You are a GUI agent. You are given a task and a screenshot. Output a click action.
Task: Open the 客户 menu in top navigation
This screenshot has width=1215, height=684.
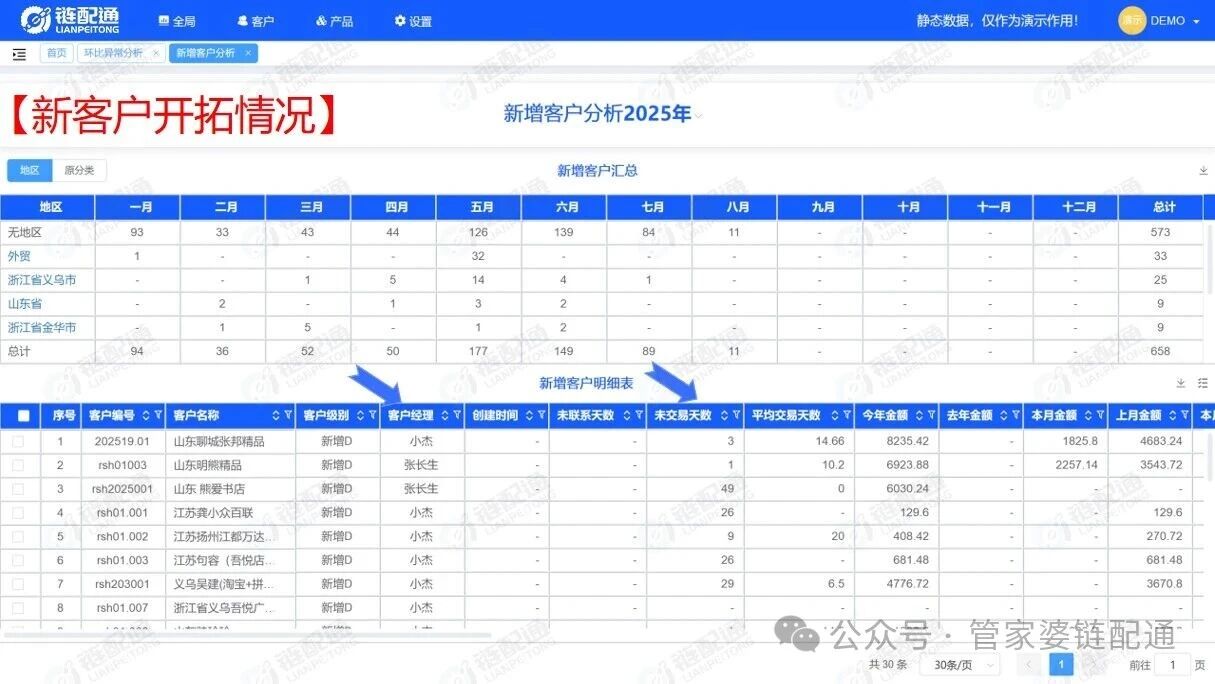[x=255, y=21]
